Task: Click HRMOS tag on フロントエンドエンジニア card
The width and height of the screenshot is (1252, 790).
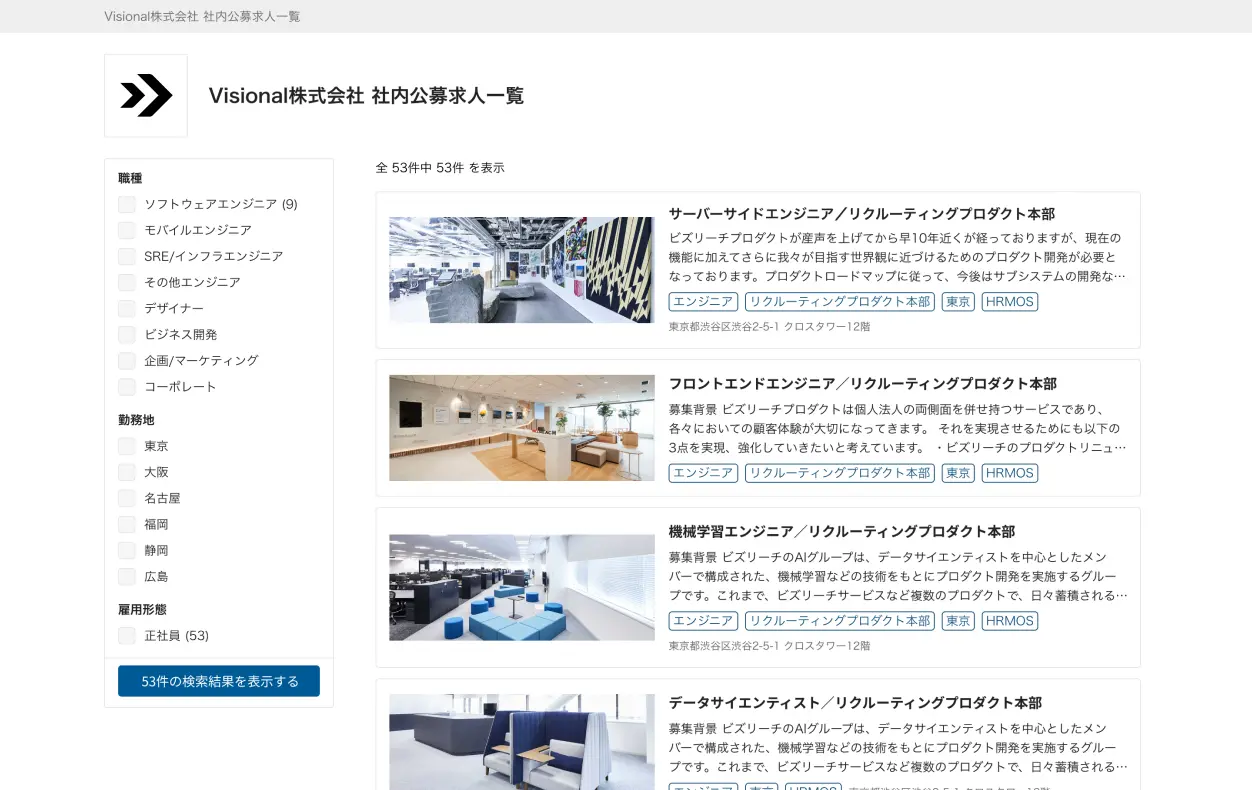Action: [1010, 473]
